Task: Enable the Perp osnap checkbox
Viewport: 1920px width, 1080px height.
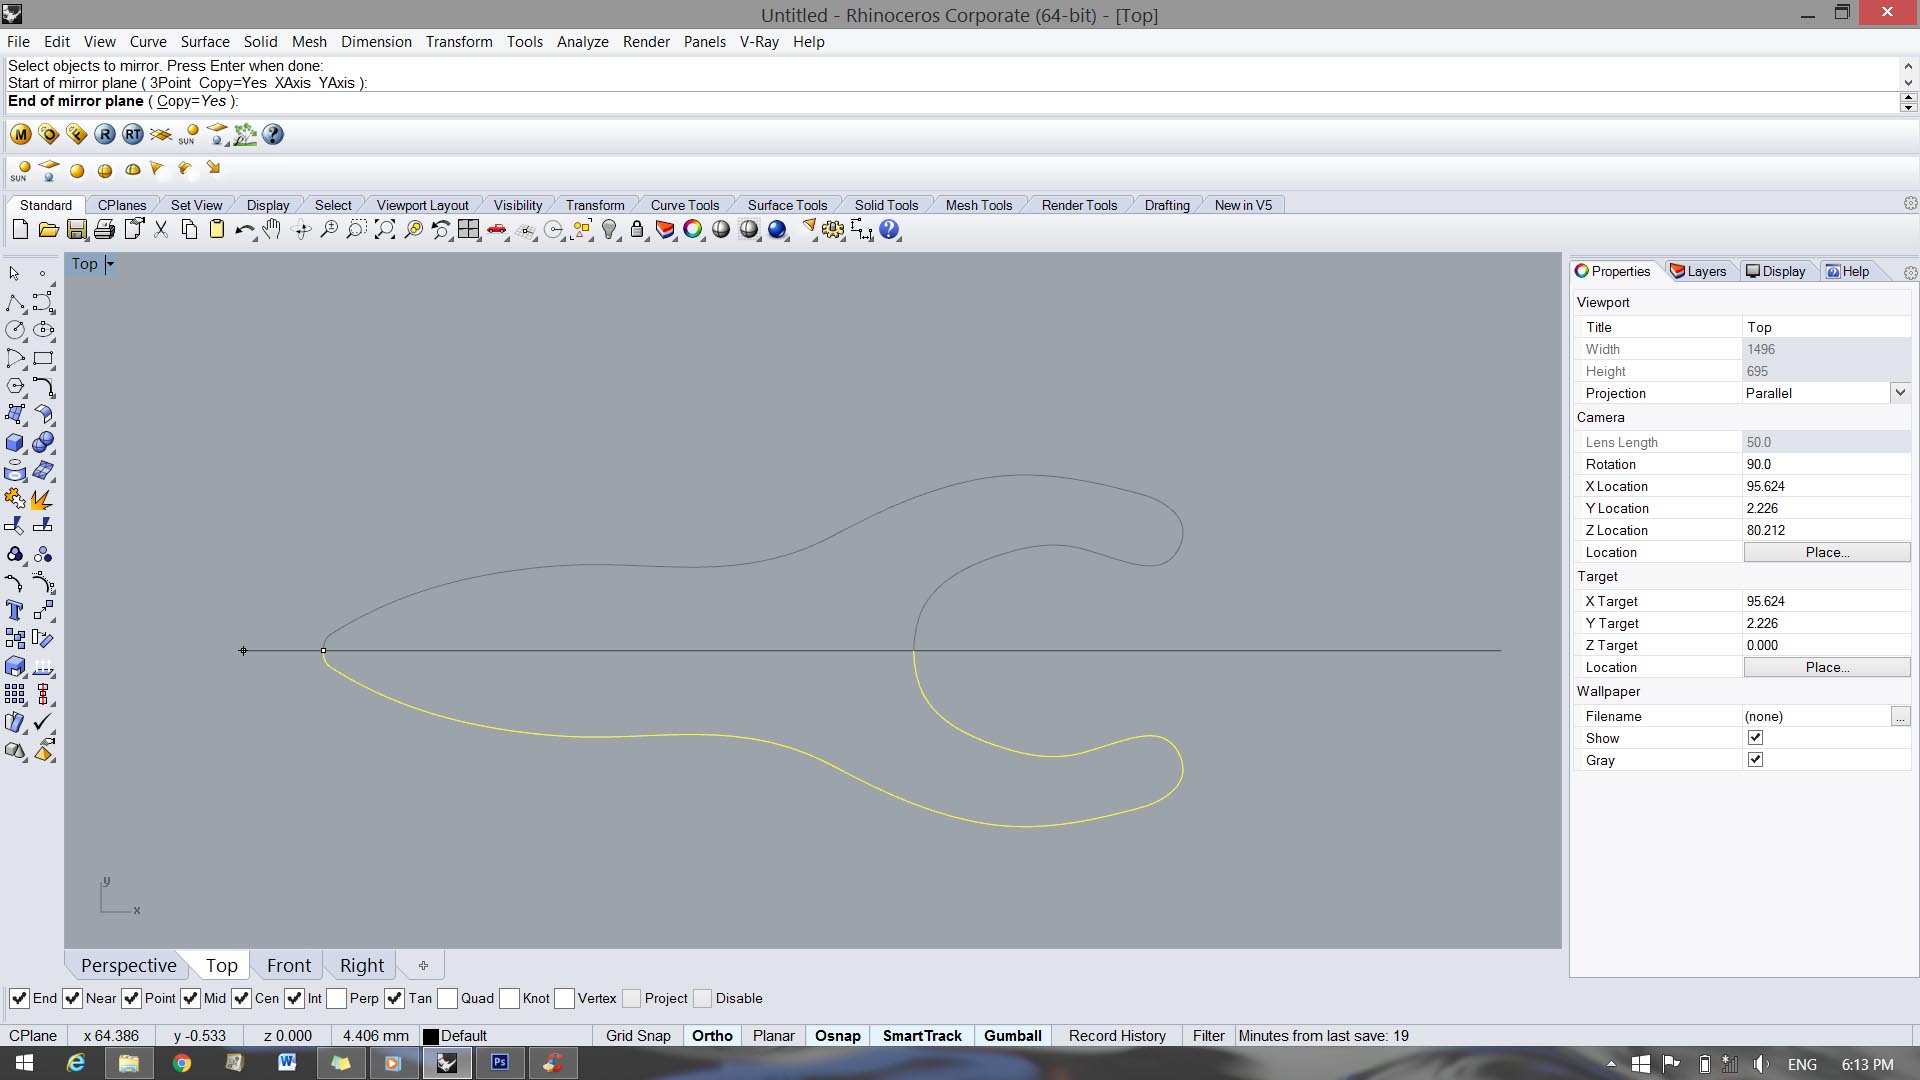Action: [x=336, y=998]
